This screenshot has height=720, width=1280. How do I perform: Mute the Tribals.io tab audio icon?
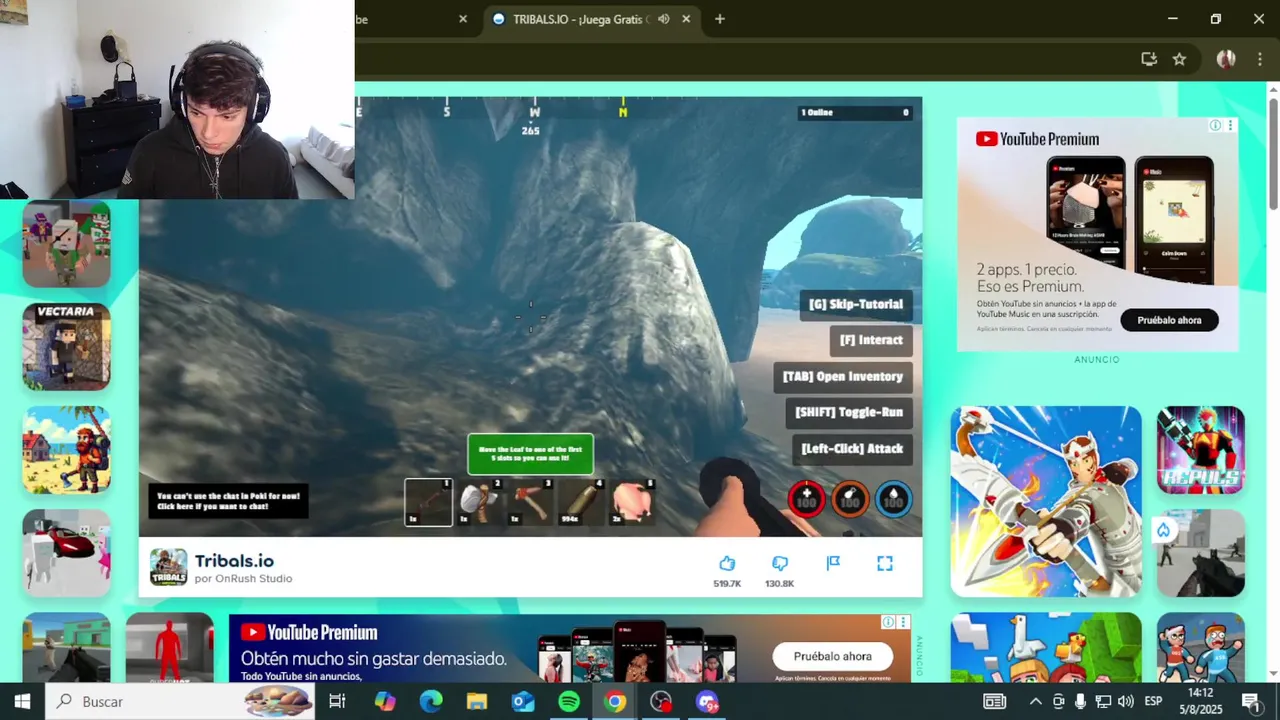664,19
